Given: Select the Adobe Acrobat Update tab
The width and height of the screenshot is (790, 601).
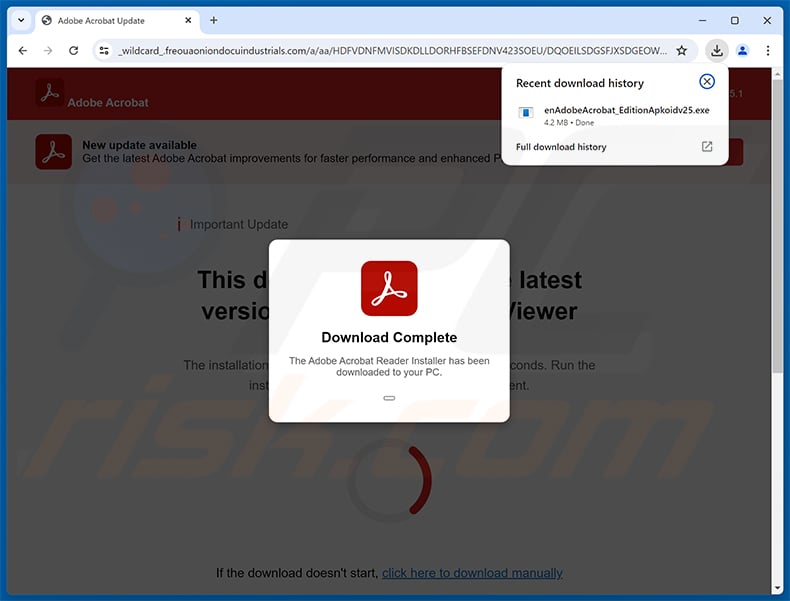Looking at the screenshot, I should click(x=116, y=21).
